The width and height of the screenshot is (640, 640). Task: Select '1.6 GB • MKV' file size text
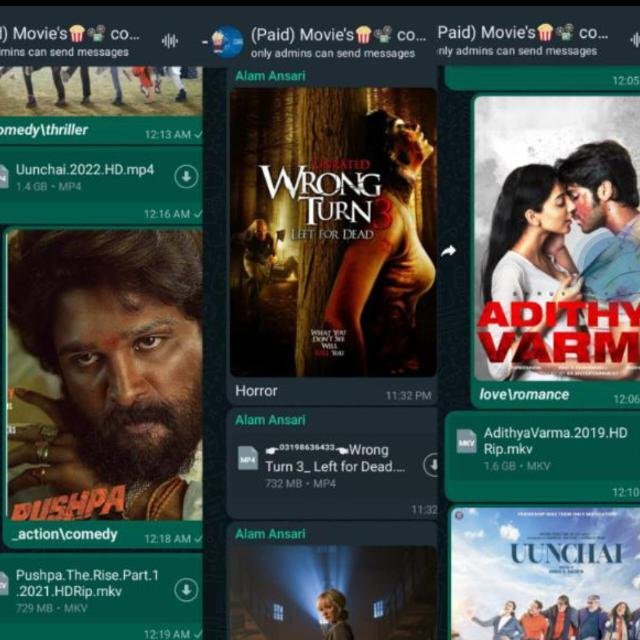pyautogui.click(x=517, y=466)
